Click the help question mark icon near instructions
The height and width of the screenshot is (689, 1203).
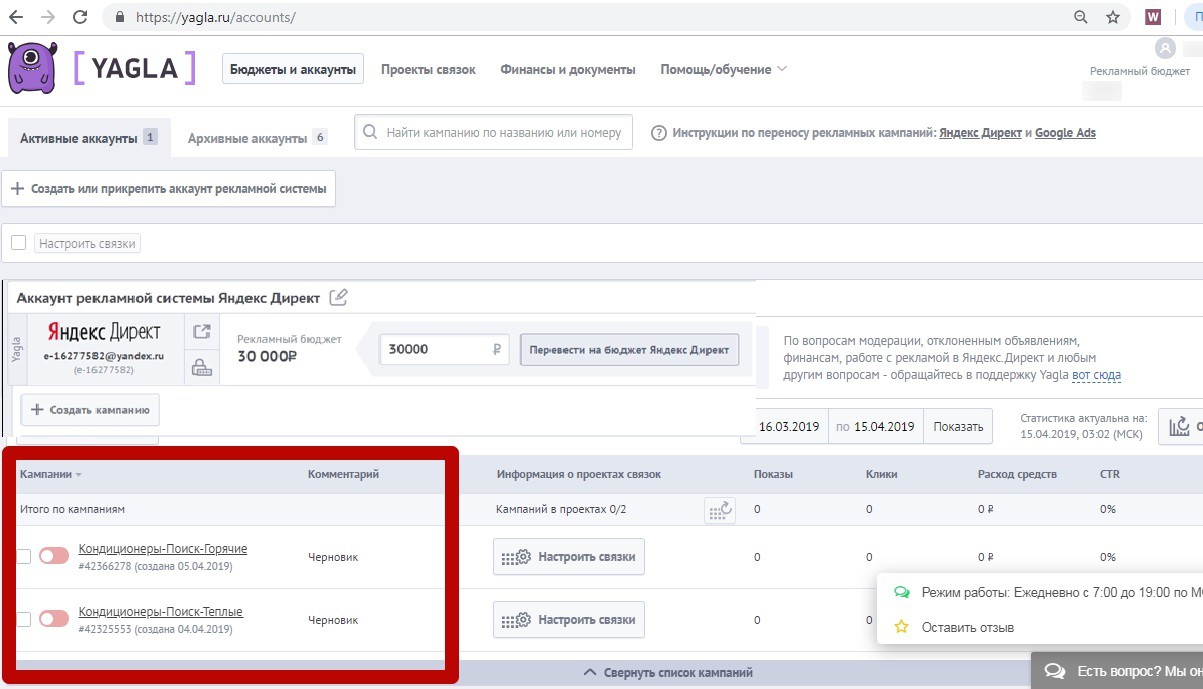coord(658,133)
